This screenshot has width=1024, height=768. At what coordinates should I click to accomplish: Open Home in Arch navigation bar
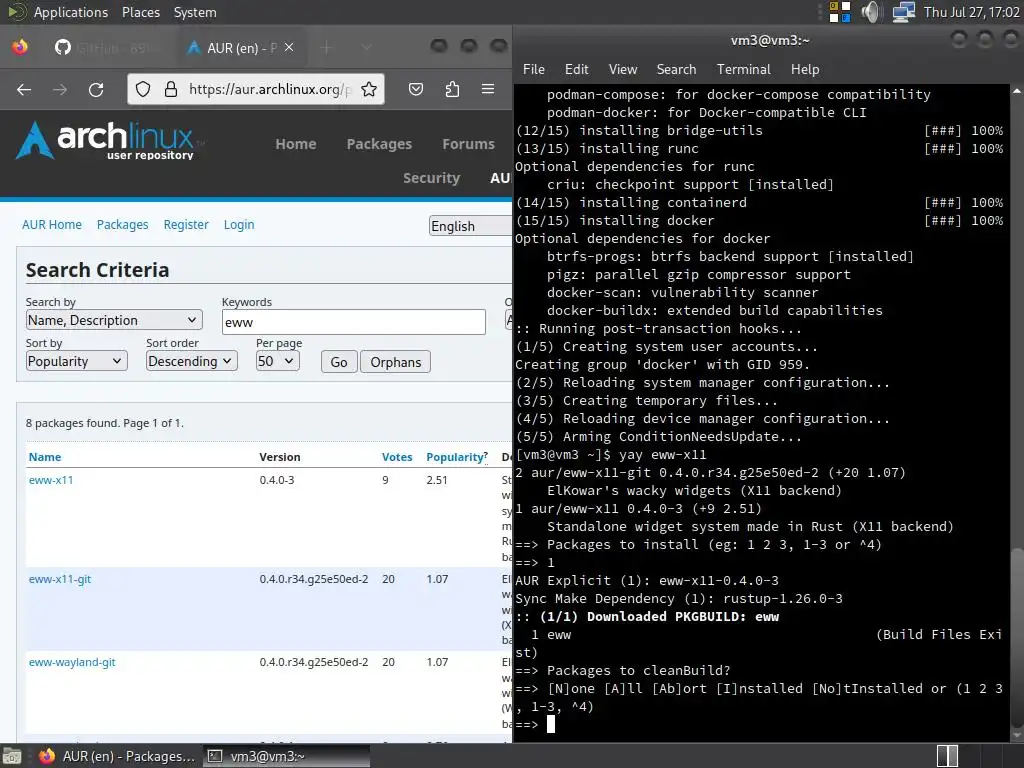pos(296,144)
